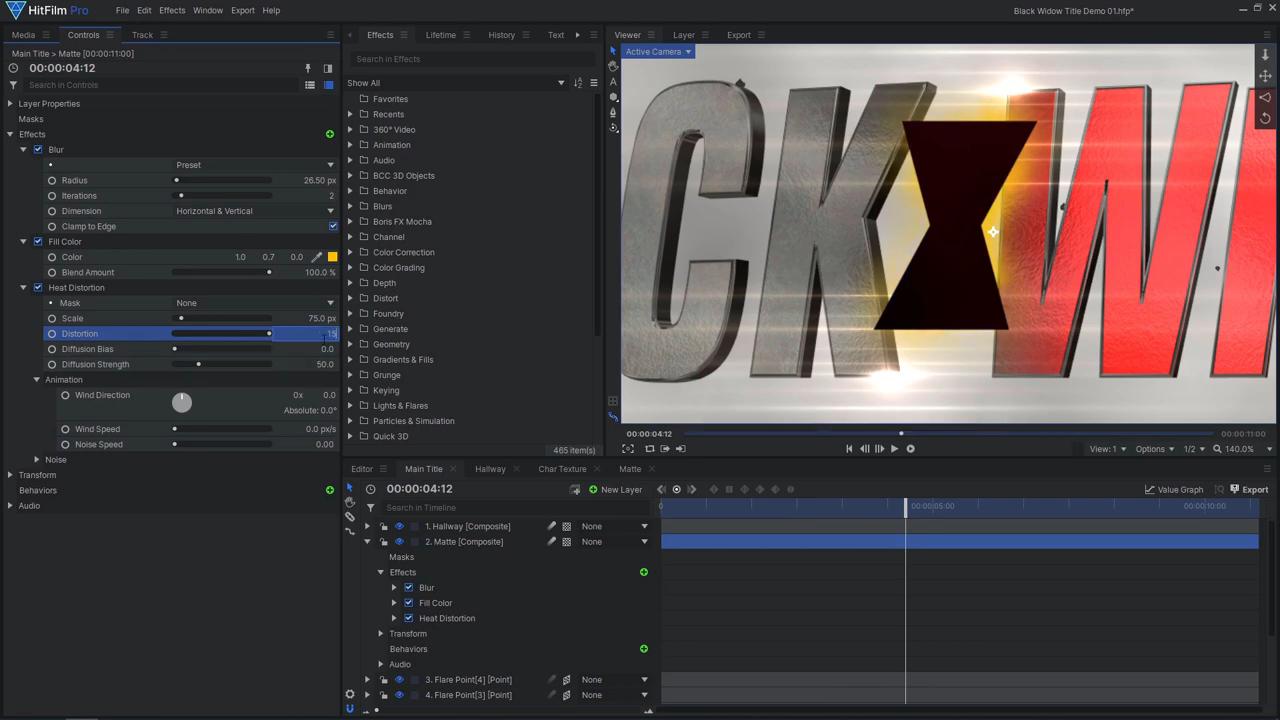The height and width of the screenshot is (720, 1280).
Task: Open the Dimension dropdown set to Horizontal & Vertical
Action: pyautogui.click(x=255, y=211)
